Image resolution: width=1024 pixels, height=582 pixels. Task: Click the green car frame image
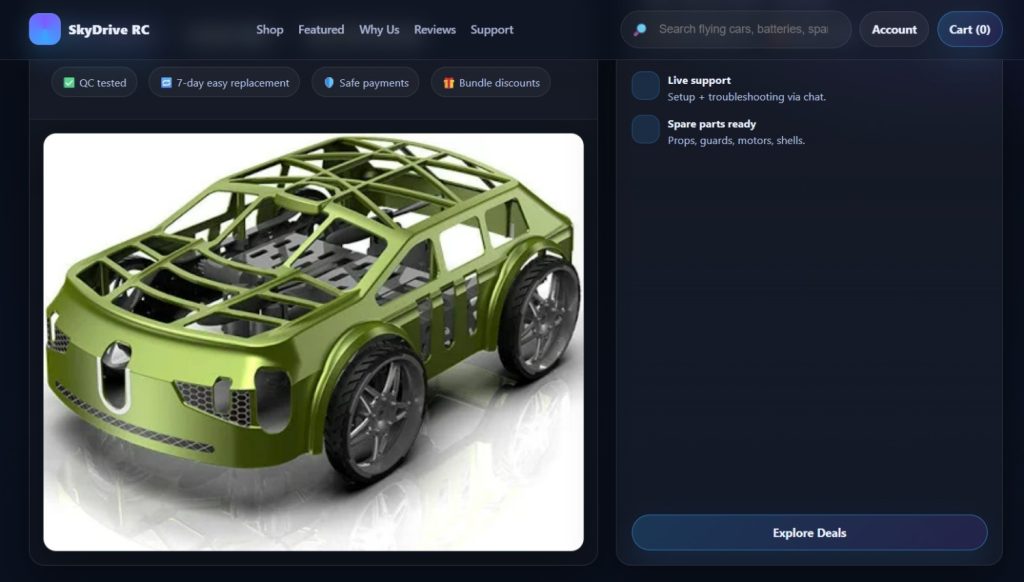(313, 342)
